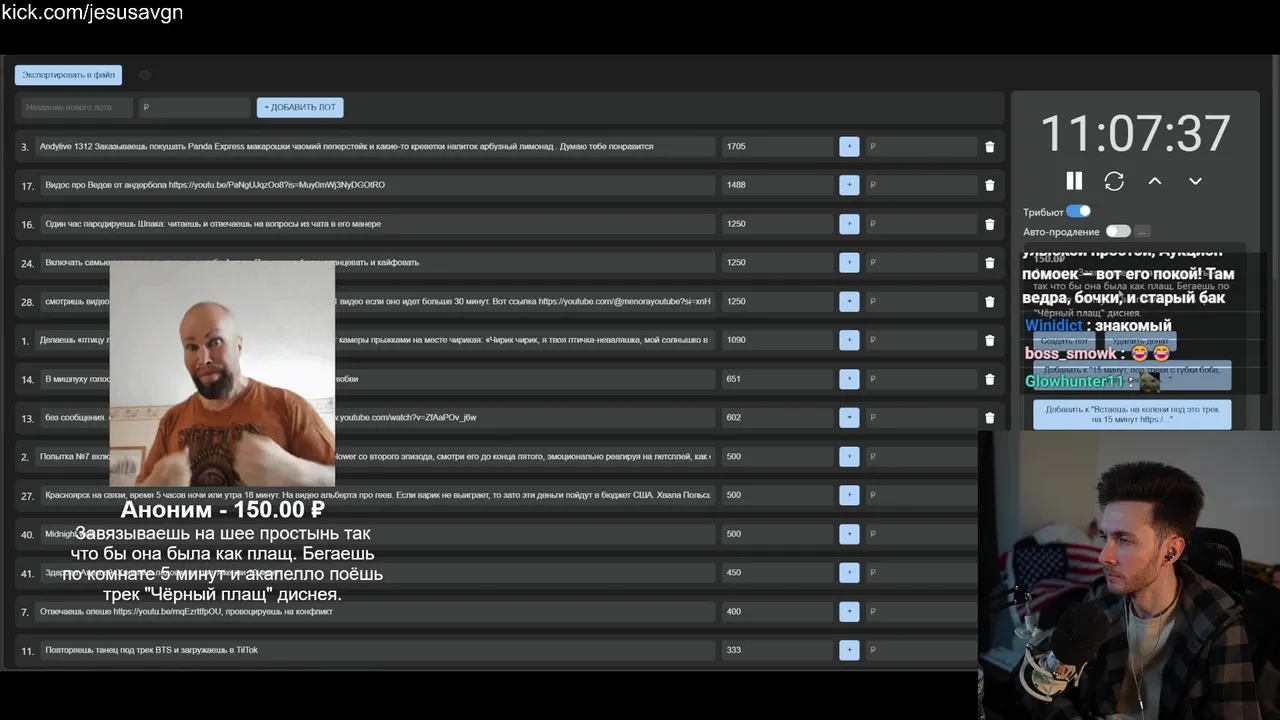Add amount to lot 14 with plus

(x=849, y=379)
